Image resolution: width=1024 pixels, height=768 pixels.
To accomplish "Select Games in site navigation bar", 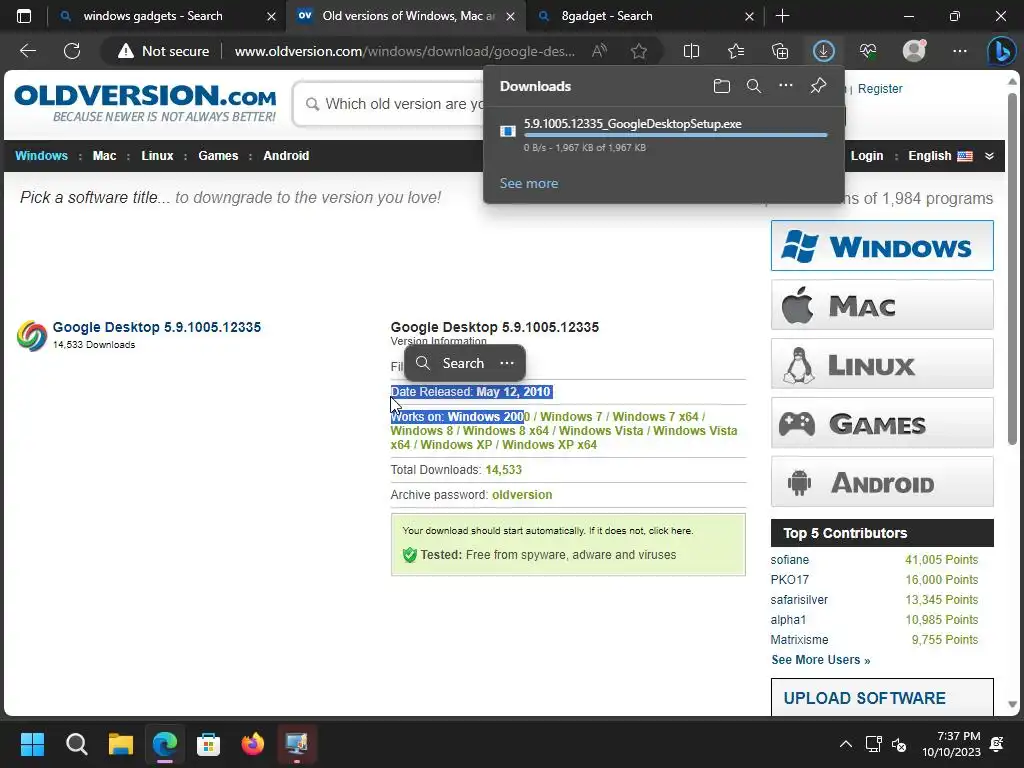I will (x=218, y=156).
